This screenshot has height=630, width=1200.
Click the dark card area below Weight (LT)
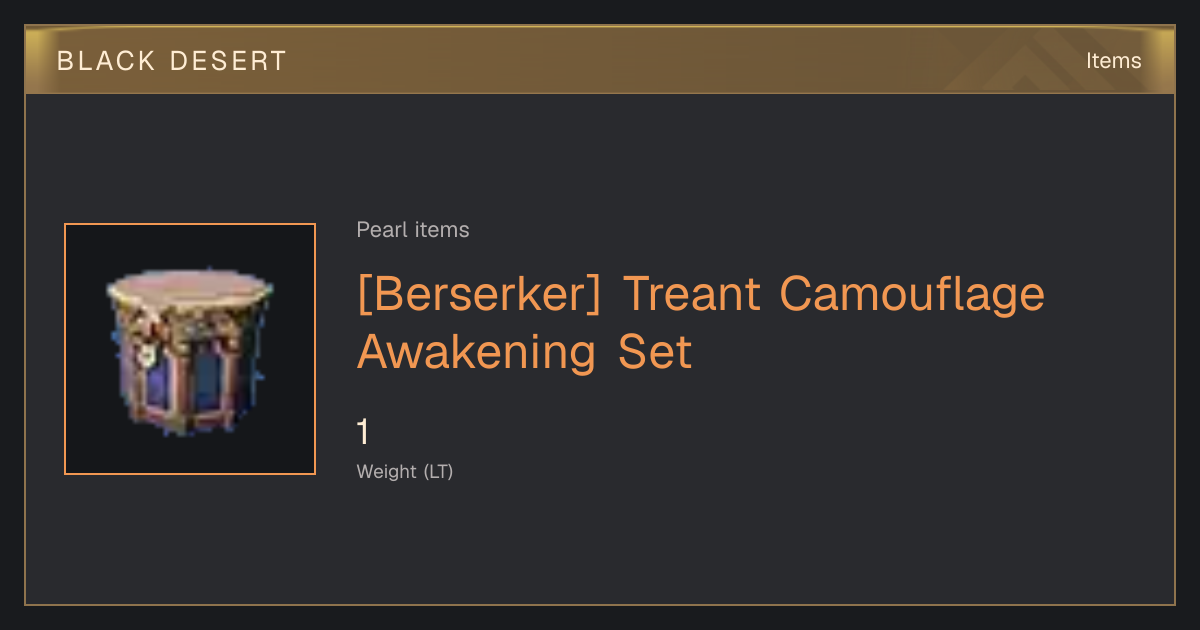(x=600, y=545)
